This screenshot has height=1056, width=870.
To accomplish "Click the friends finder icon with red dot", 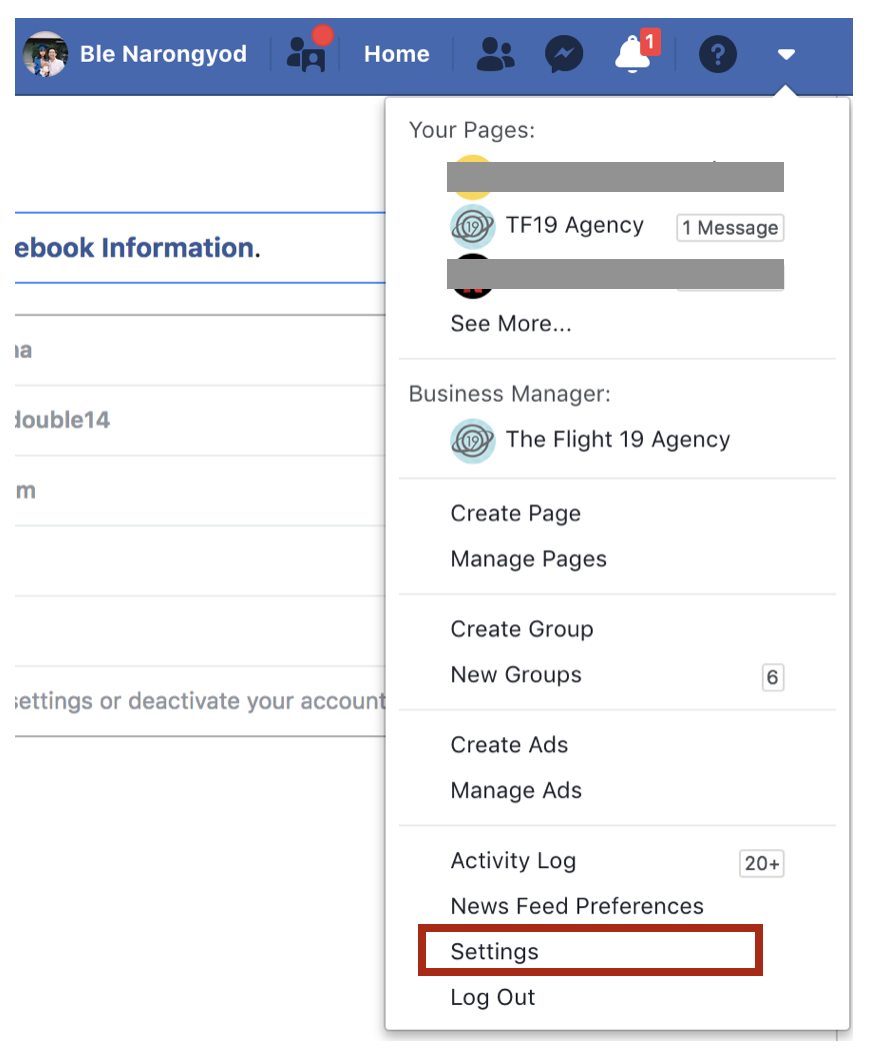I will point(308,51).
